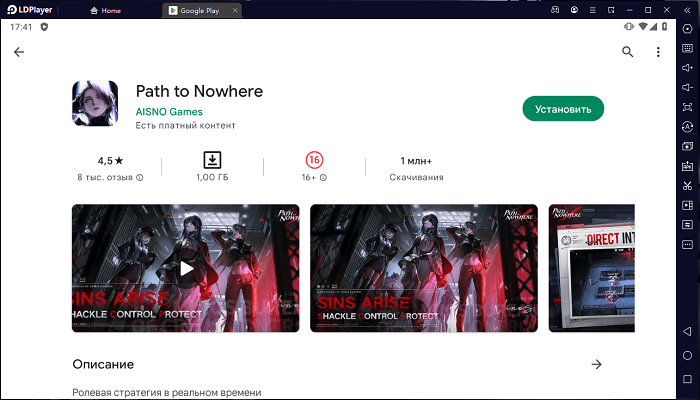Click the 4,5 star rating text
The height and width of the screenshot is (400, 700).
click(x=110, y=161)
